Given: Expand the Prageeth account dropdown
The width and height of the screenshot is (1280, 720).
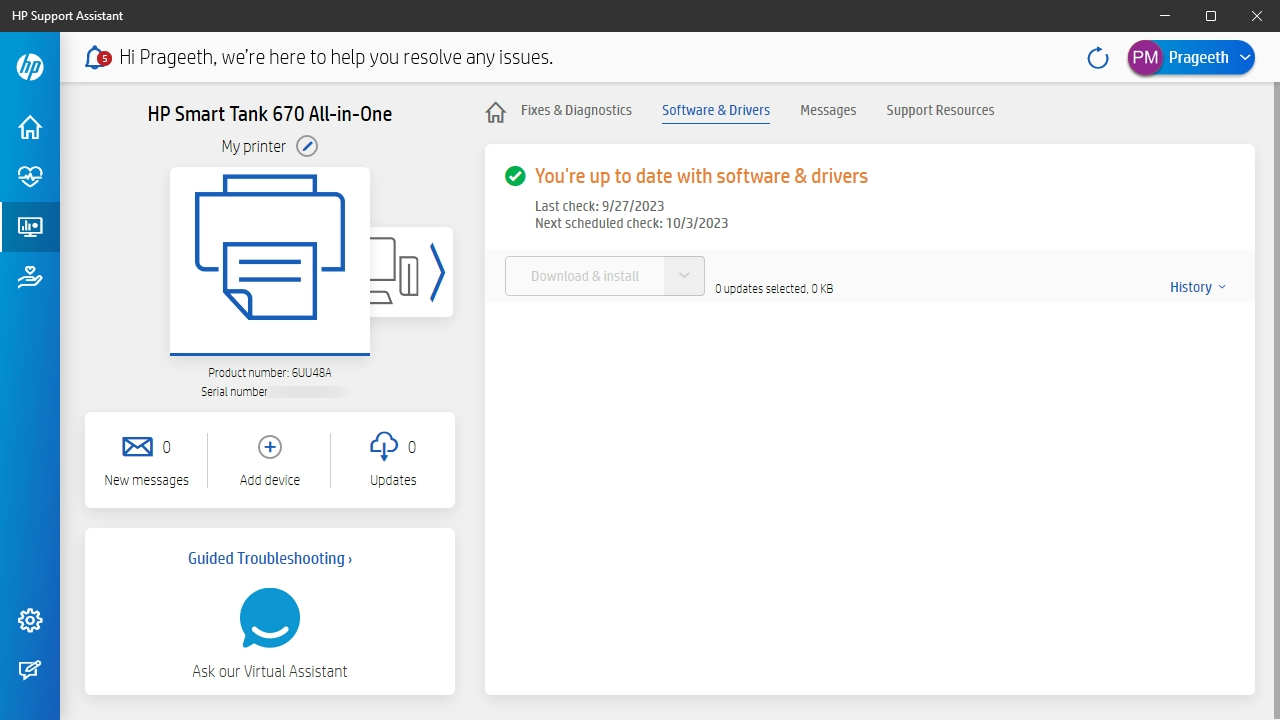Looking at the screenshot, I should (x=1245, y=58).
